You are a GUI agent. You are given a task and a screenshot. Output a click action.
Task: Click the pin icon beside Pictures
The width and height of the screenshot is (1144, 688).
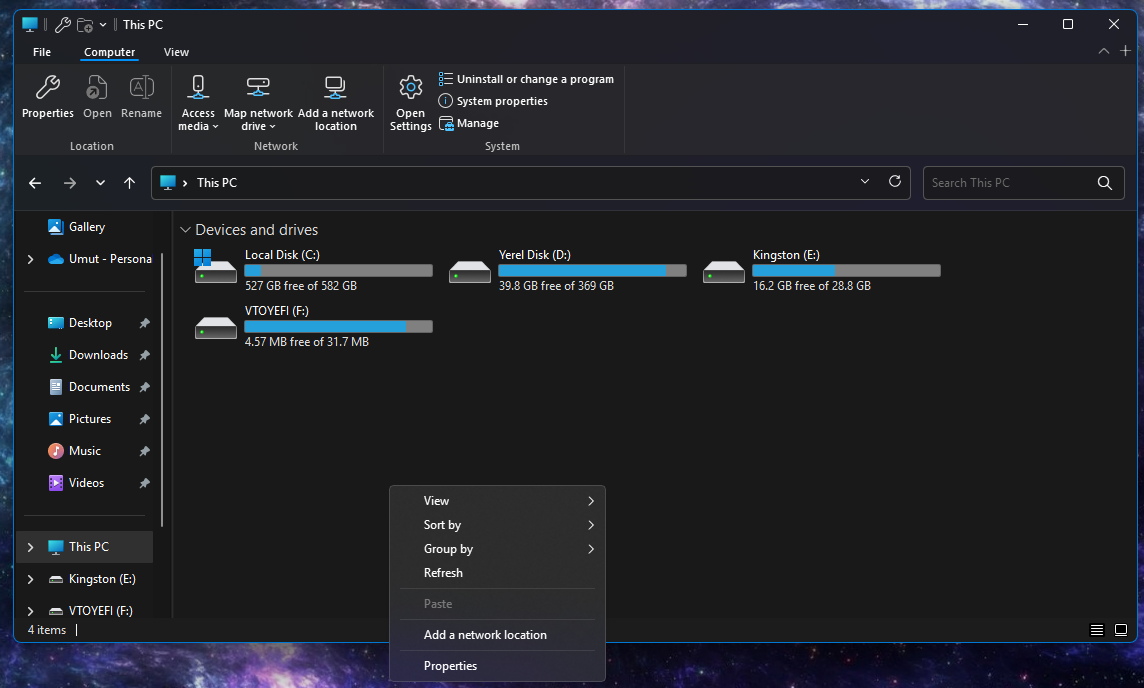pyautogui.click(x=144, y=420)
